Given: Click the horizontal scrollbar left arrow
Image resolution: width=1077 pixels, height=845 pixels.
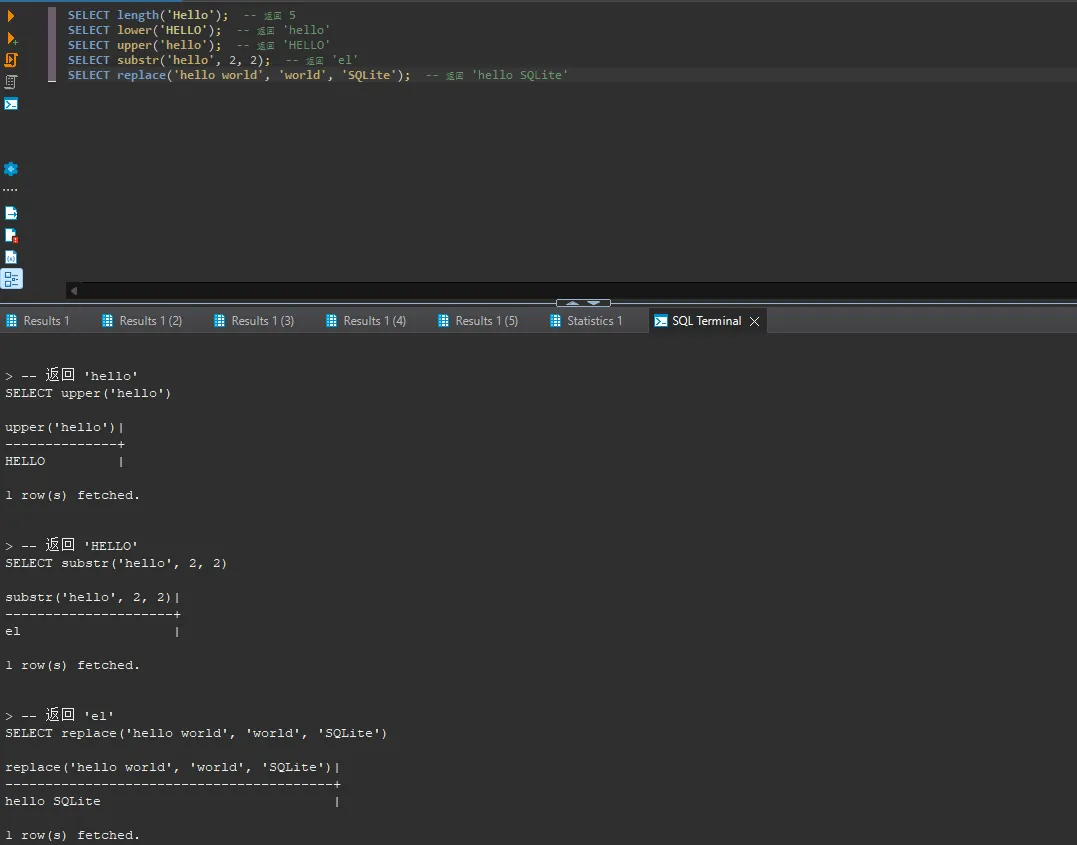Looking at the screenshot, I should point(73,291).
